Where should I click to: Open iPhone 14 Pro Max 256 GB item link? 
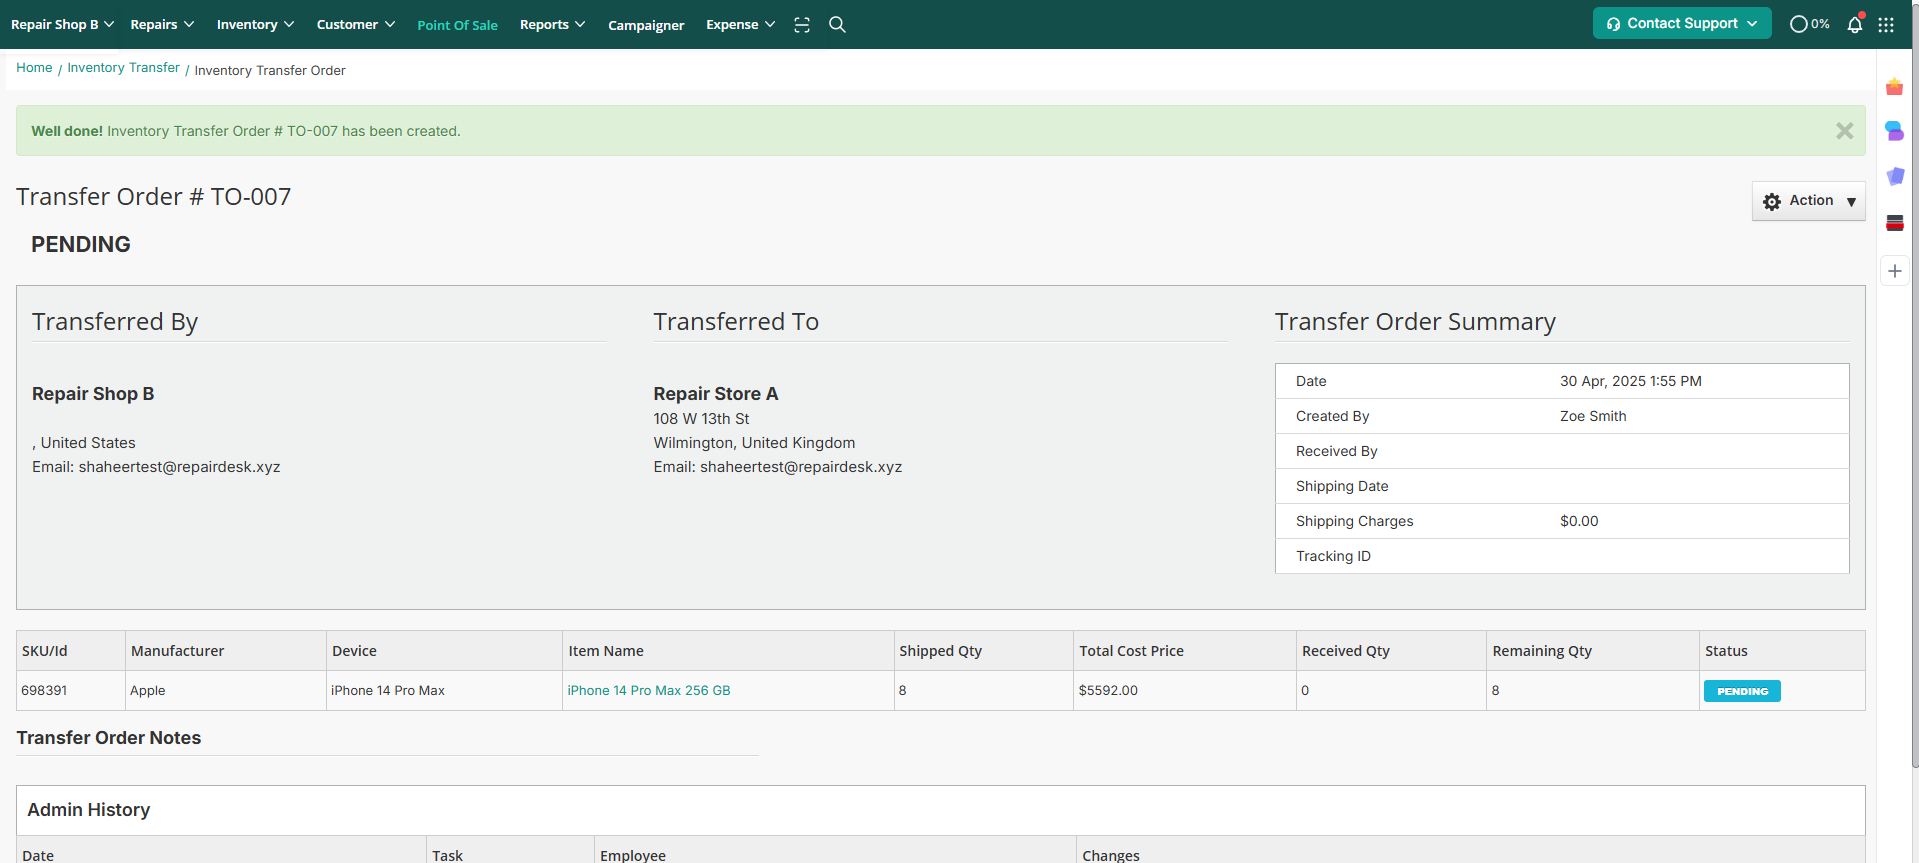click(649, 691)
